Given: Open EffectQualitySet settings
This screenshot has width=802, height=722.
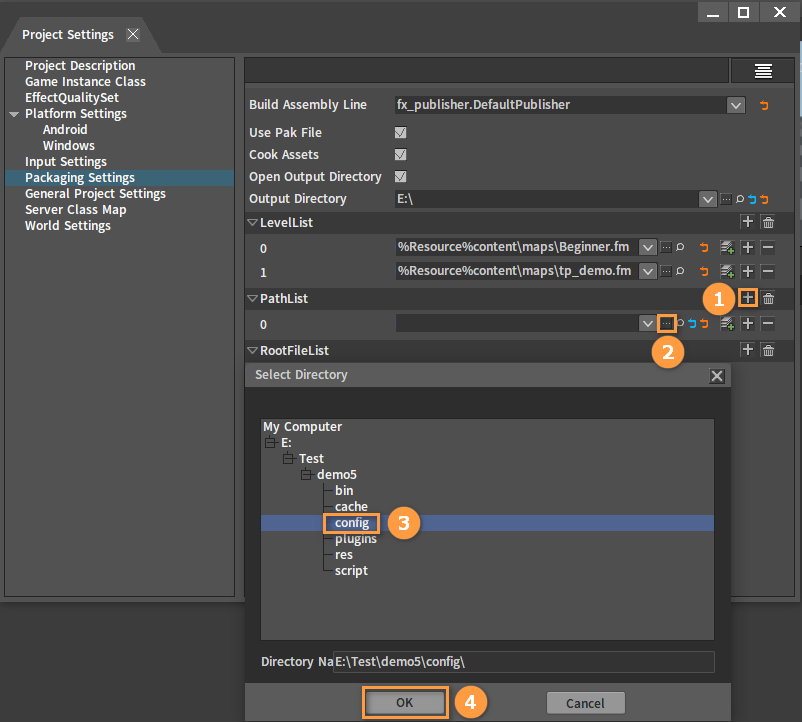Looking at the screenshot, I should (x=72, y=97).
